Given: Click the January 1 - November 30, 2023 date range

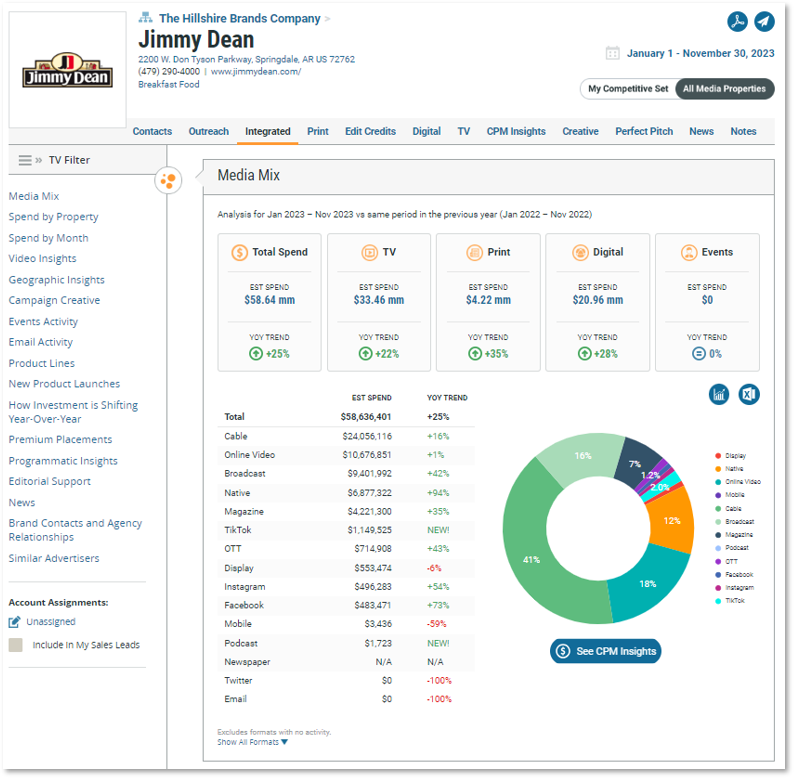Looking at the screenshot, I should tap(700, 53).
